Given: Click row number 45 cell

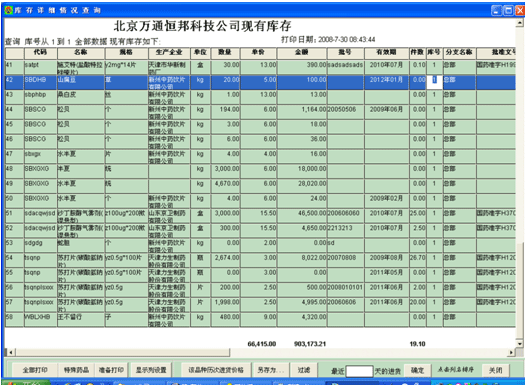Looking at the screenshot, I should 14,127.
